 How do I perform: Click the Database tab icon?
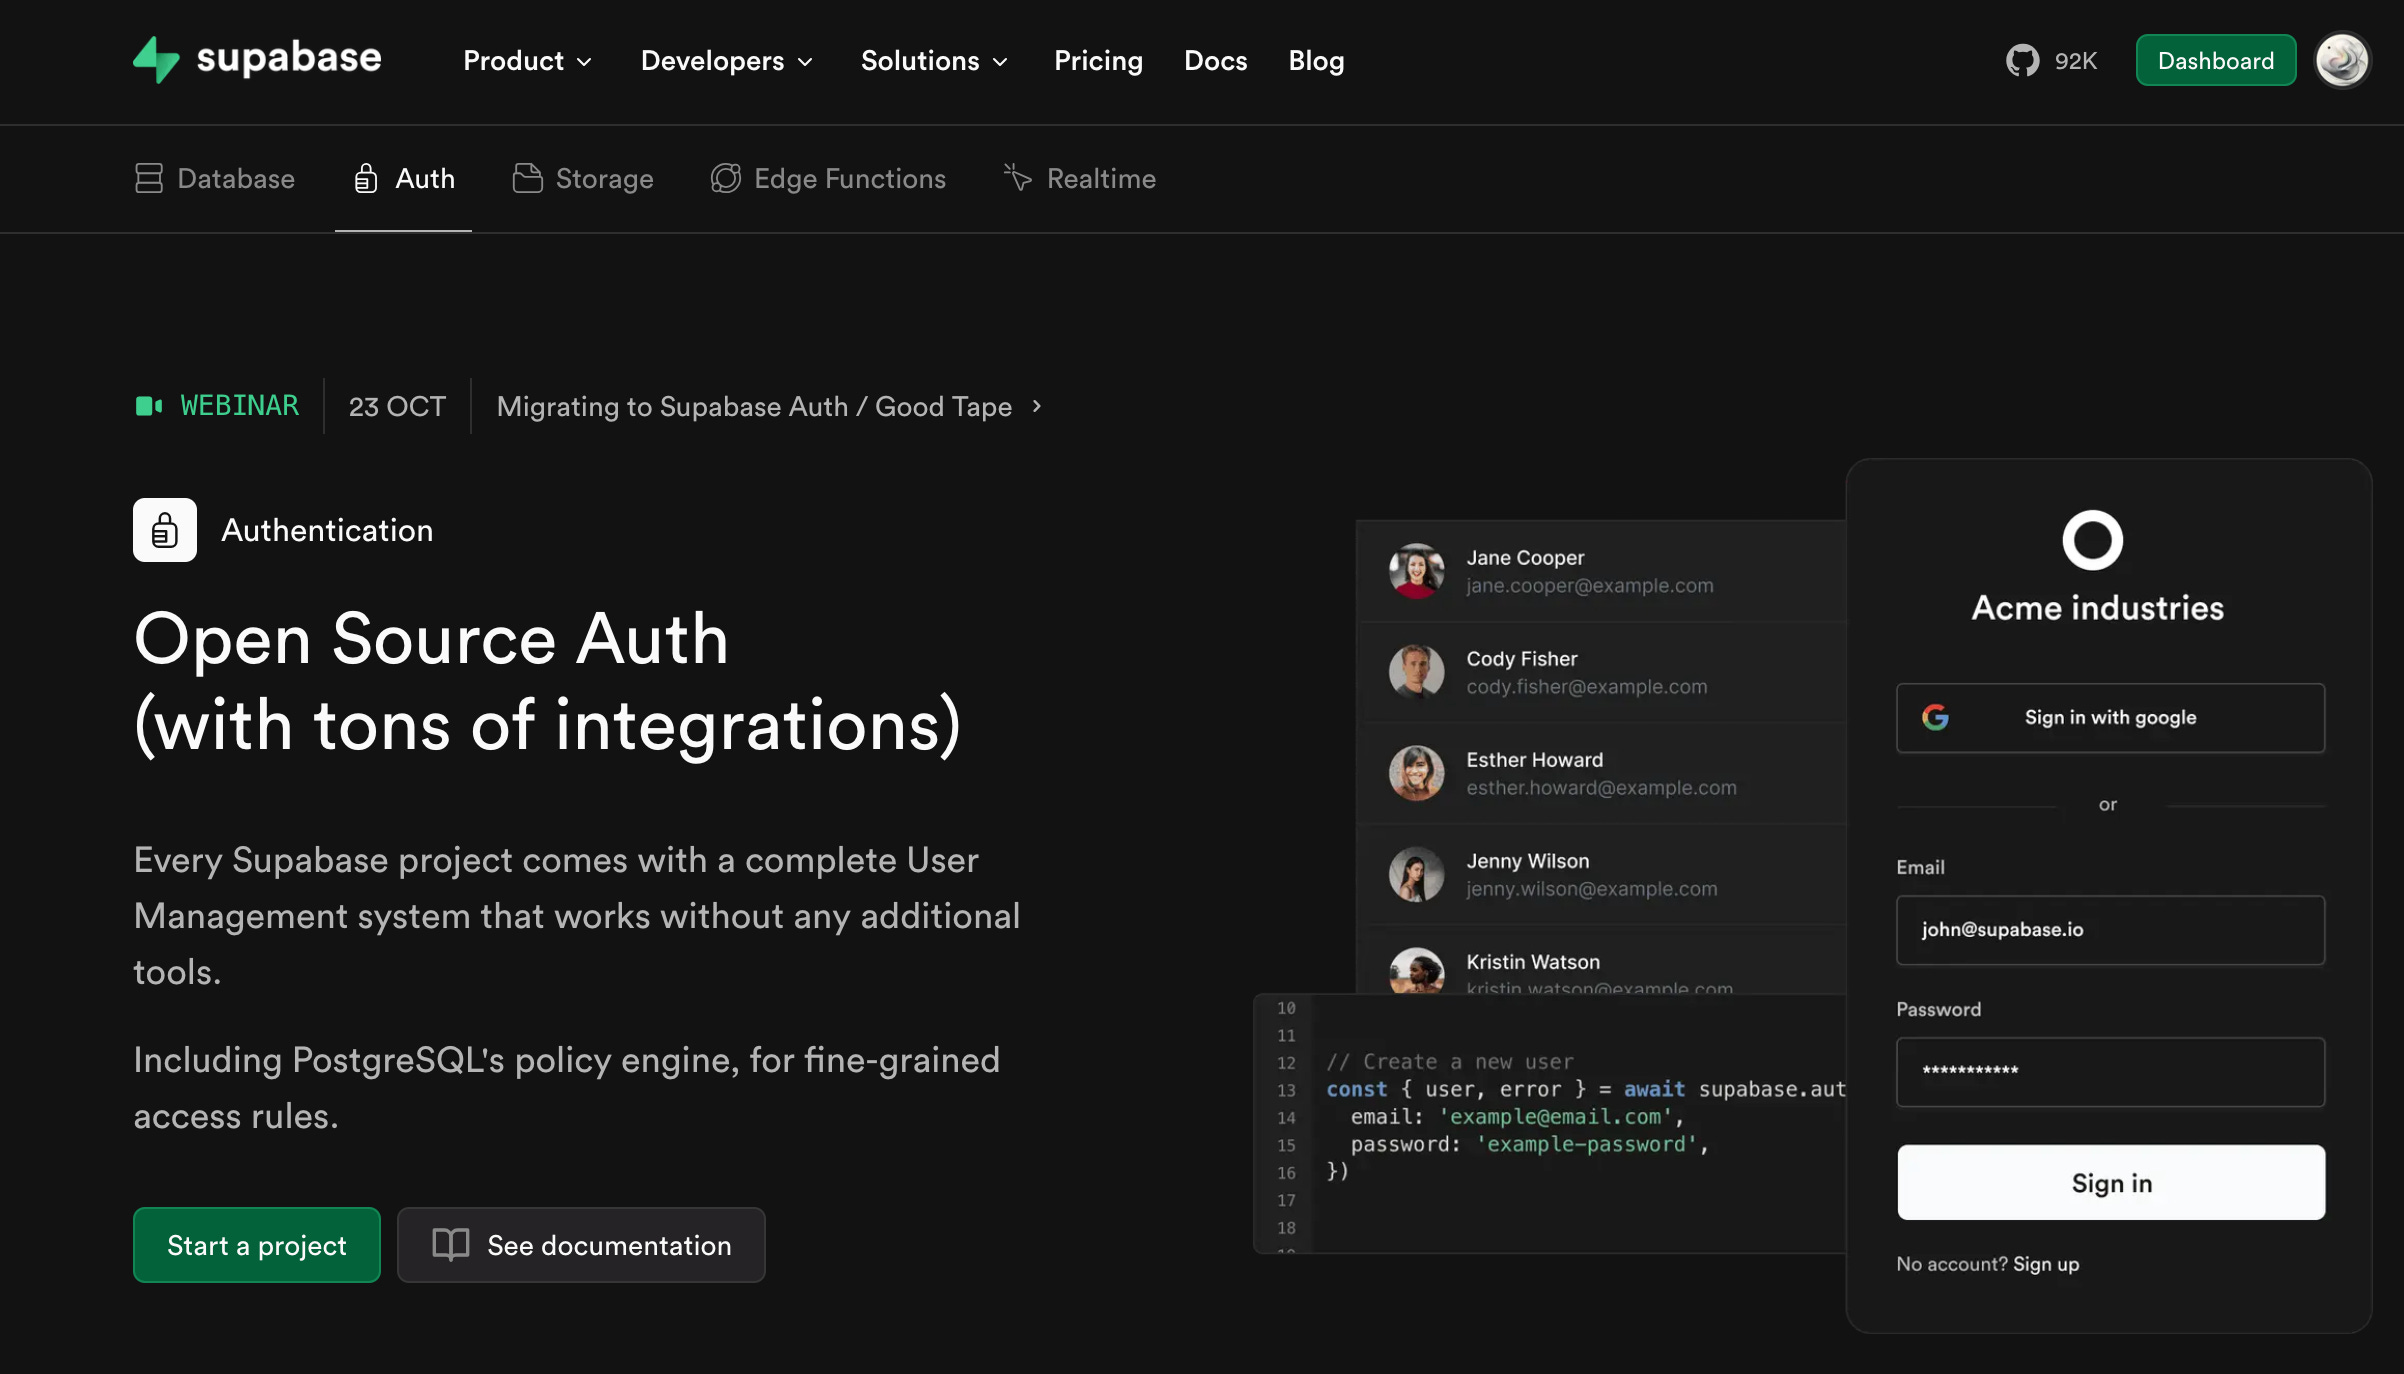point(149,179)
